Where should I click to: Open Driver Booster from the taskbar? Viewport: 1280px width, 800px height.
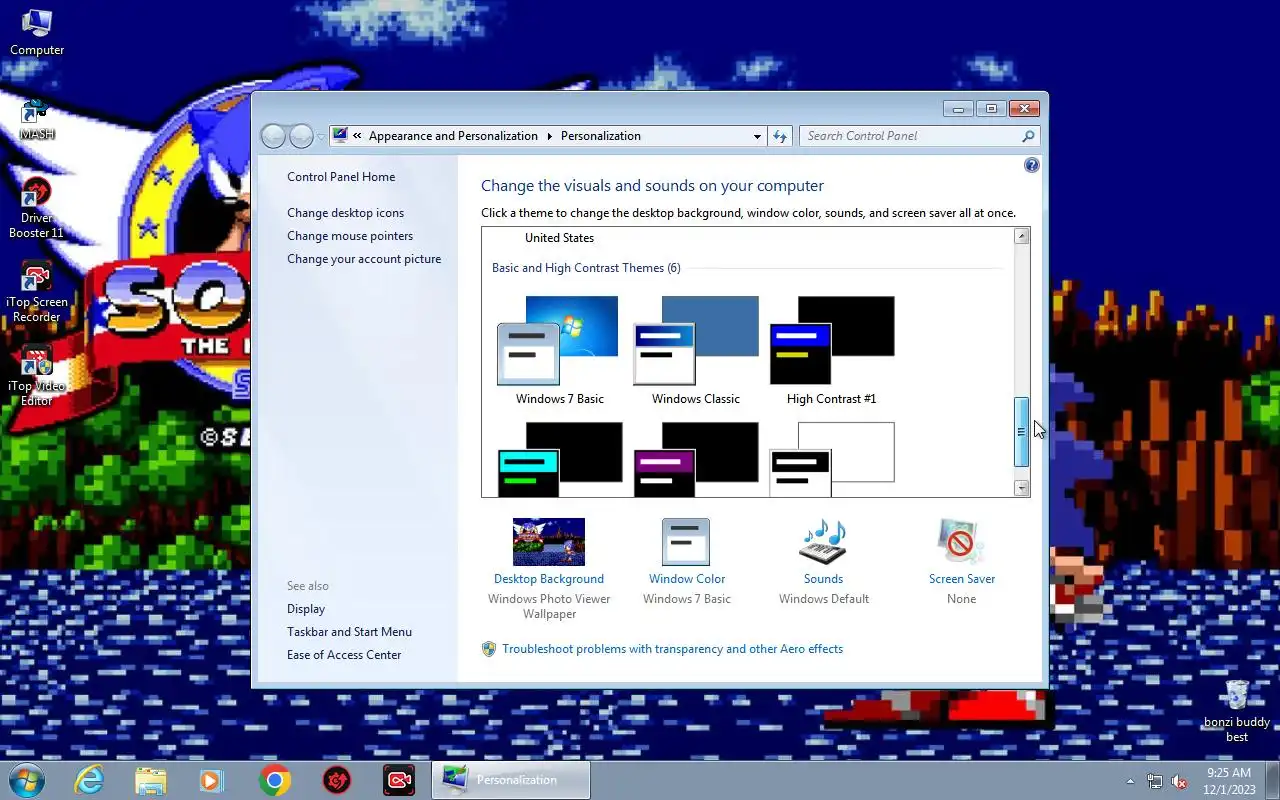click(337, 780)
